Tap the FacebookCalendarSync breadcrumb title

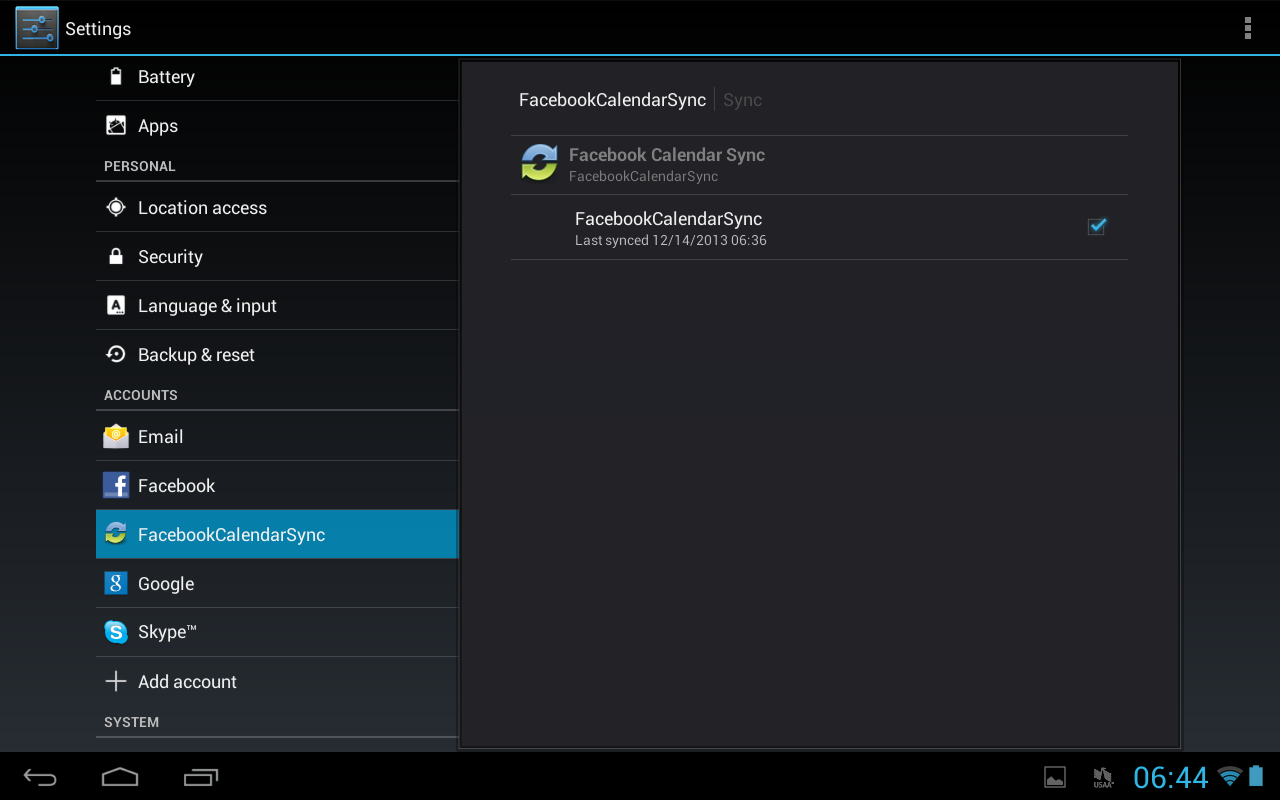pos(612,99)
